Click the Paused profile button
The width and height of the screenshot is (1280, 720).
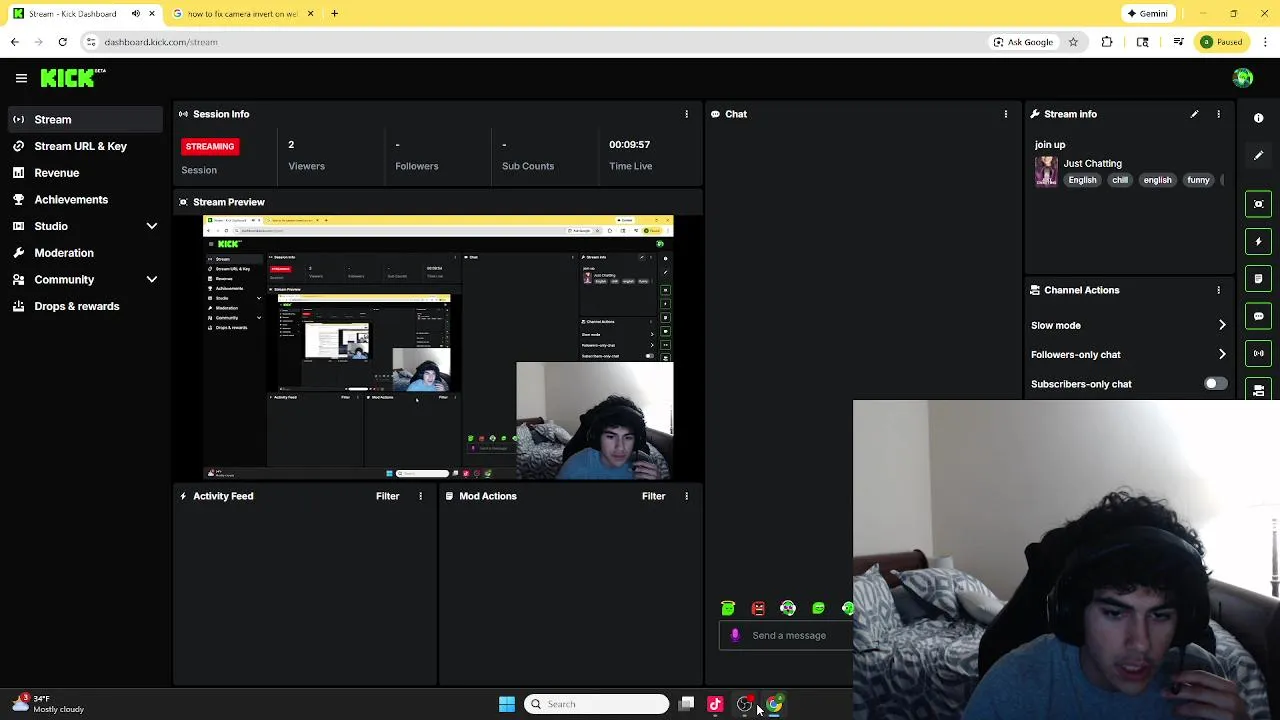pyautogui.click(x=1222, y=42)
